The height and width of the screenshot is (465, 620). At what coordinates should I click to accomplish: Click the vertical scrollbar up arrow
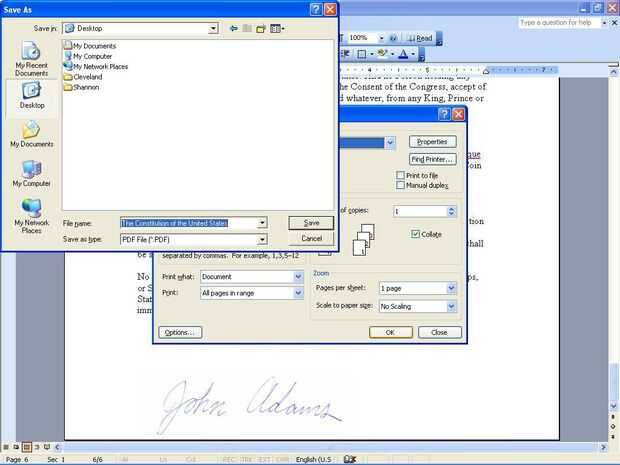(x=613, y=72)
